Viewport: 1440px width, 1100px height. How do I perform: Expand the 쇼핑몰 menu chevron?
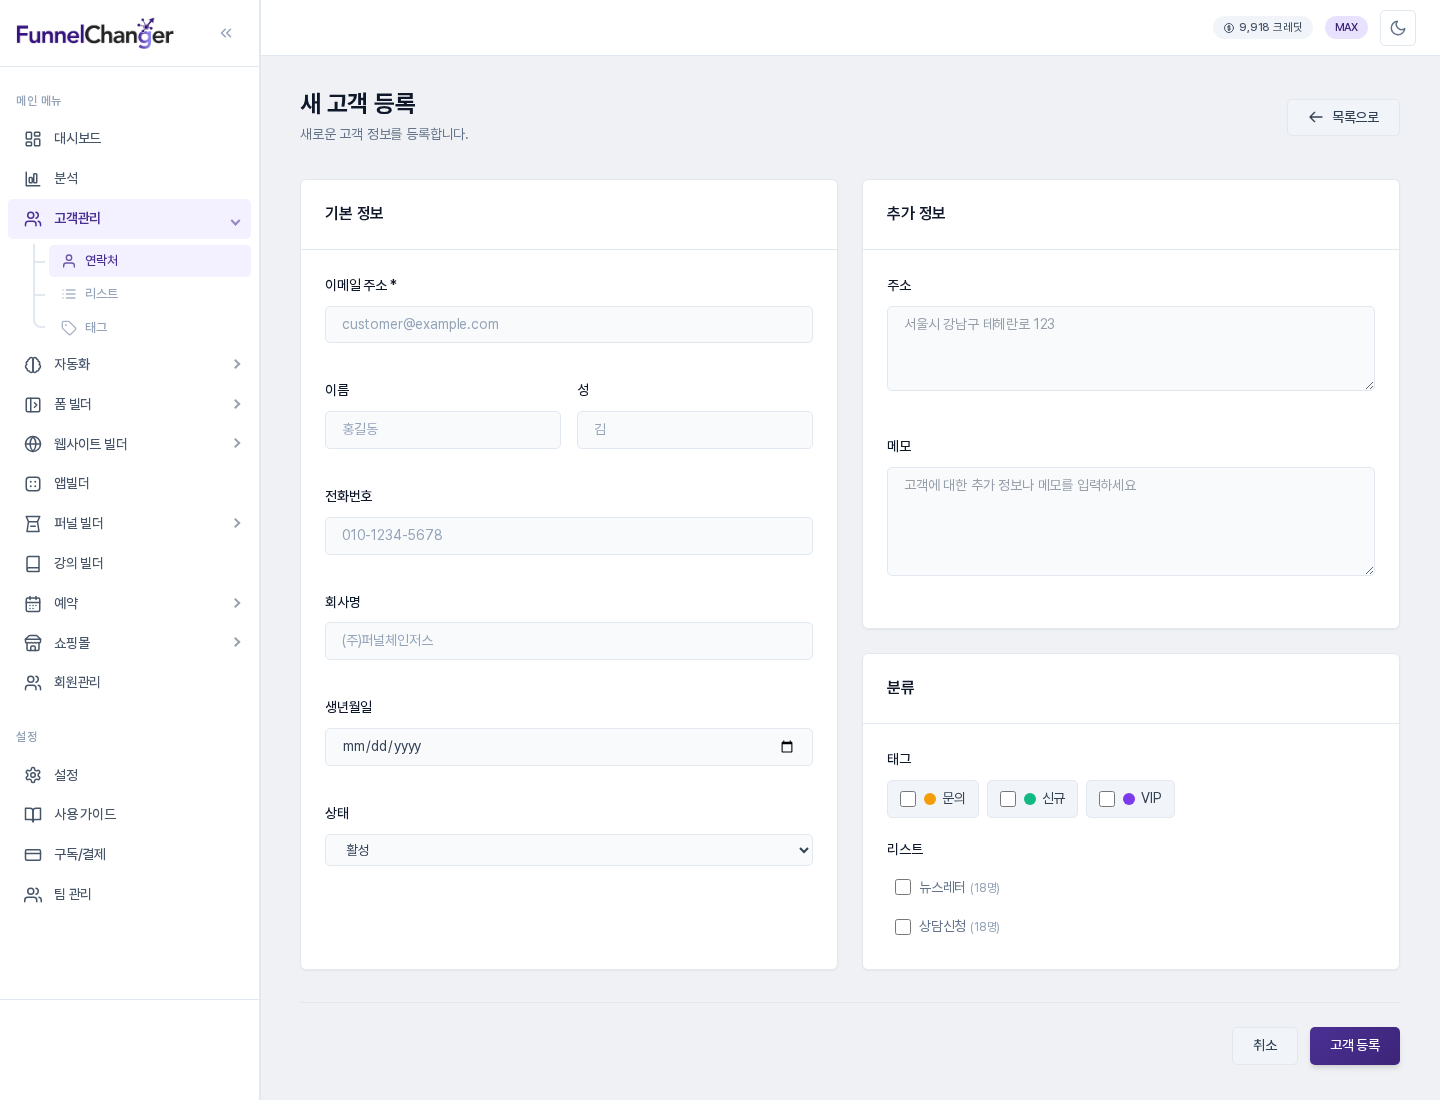[x=237, y=642]
